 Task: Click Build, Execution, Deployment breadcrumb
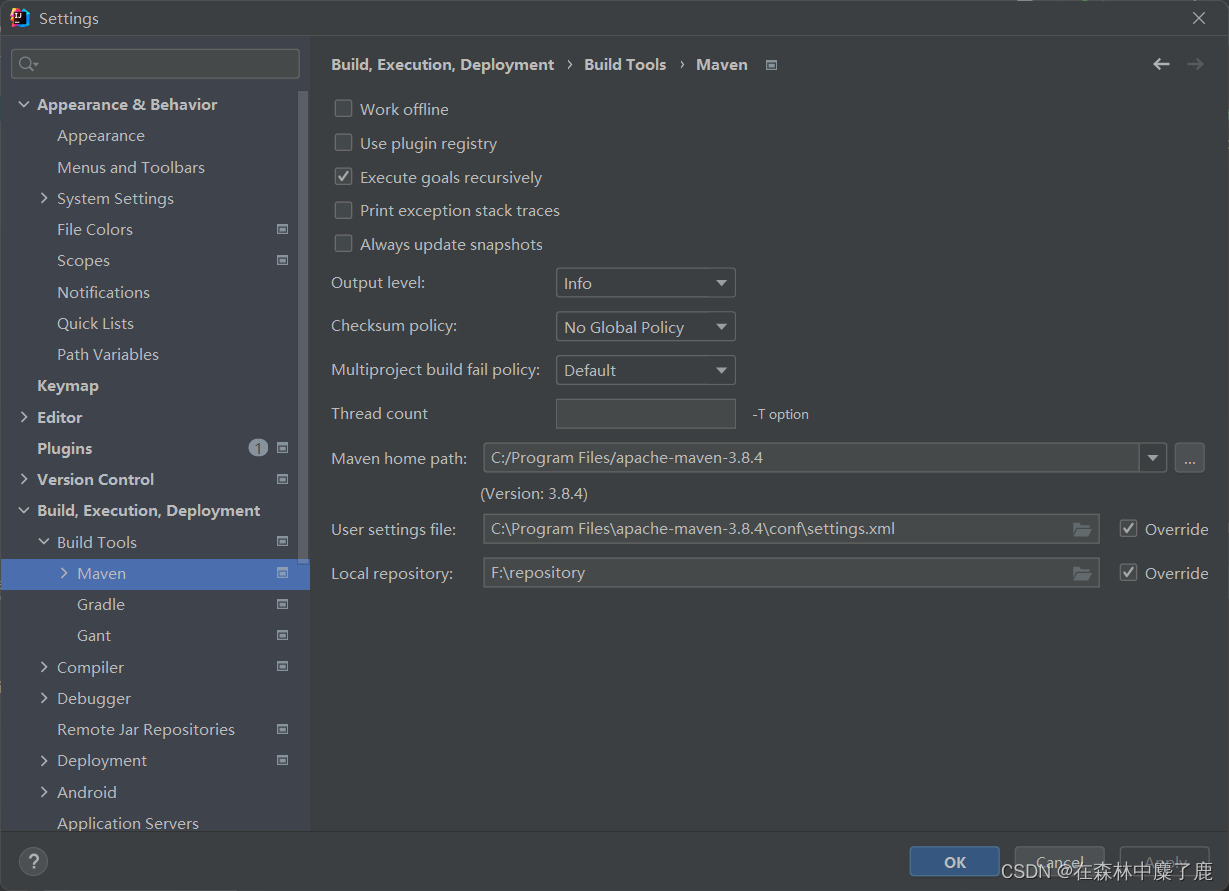point(442,64)
